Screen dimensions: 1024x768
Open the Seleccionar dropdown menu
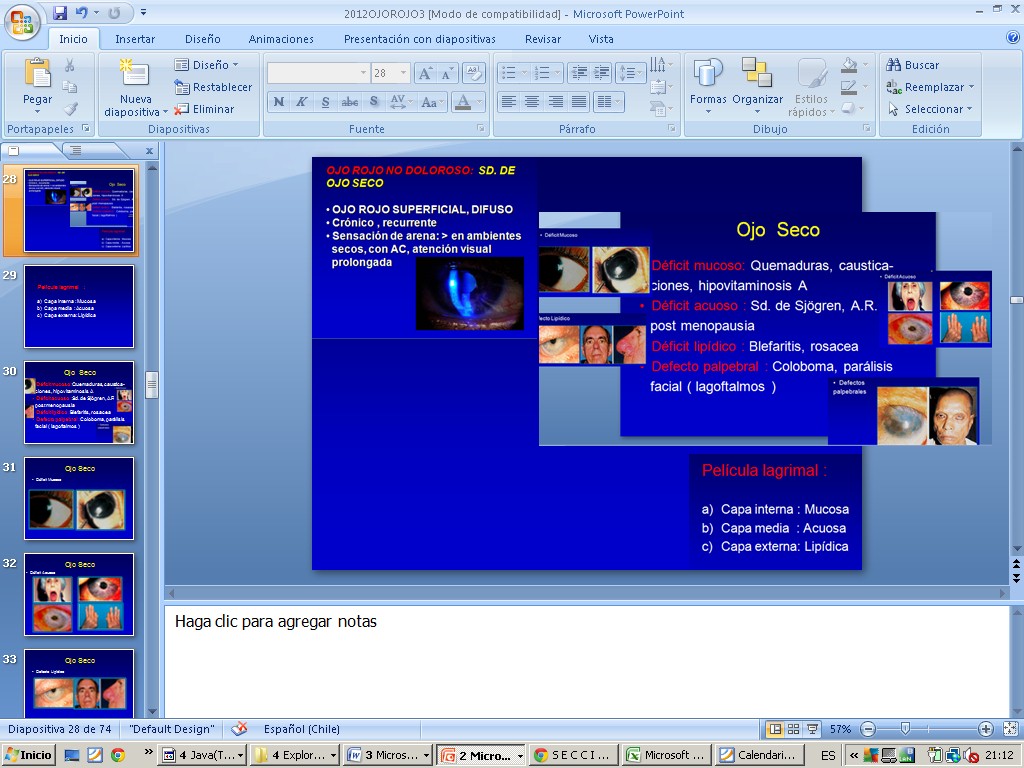[x=969, y=109]
